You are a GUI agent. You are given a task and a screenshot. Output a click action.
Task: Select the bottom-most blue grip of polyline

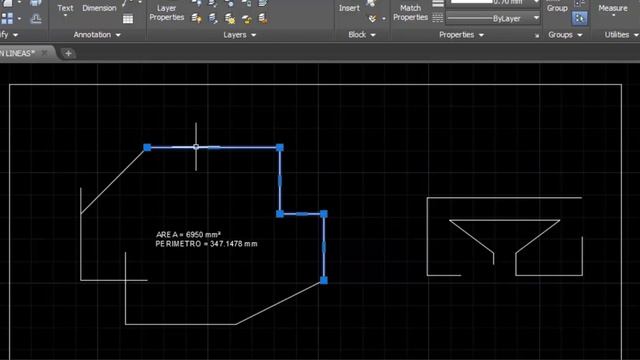324,280
